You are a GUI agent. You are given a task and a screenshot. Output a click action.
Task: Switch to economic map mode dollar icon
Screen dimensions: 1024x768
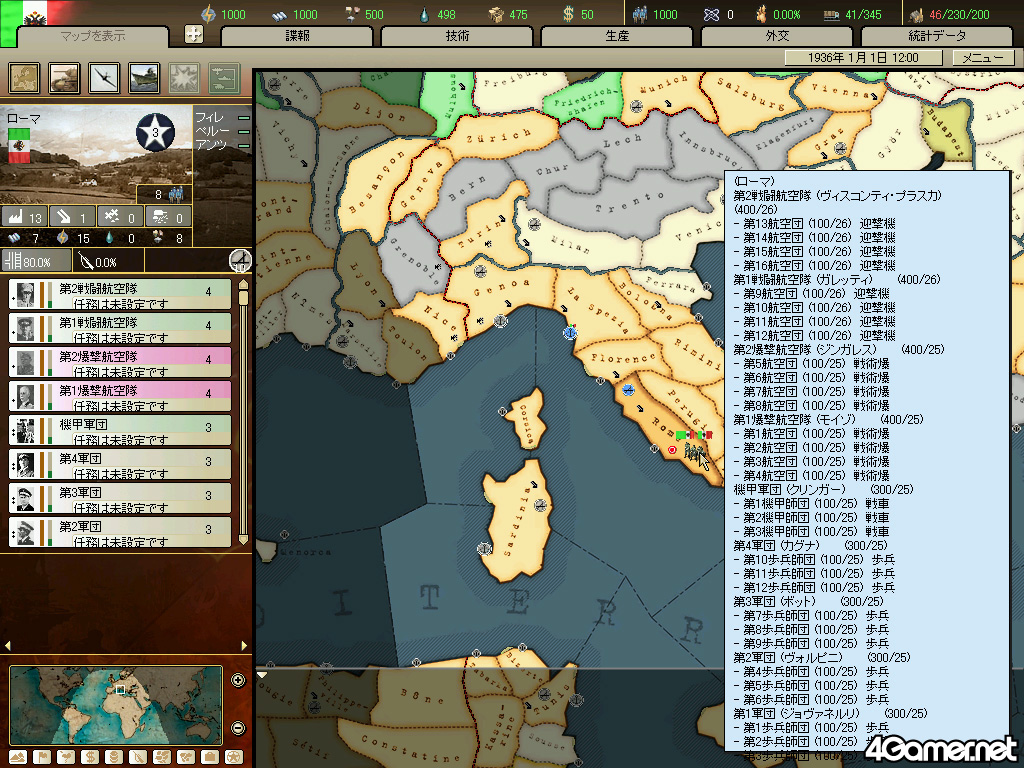pyautogui.click(x=89, y=757)
